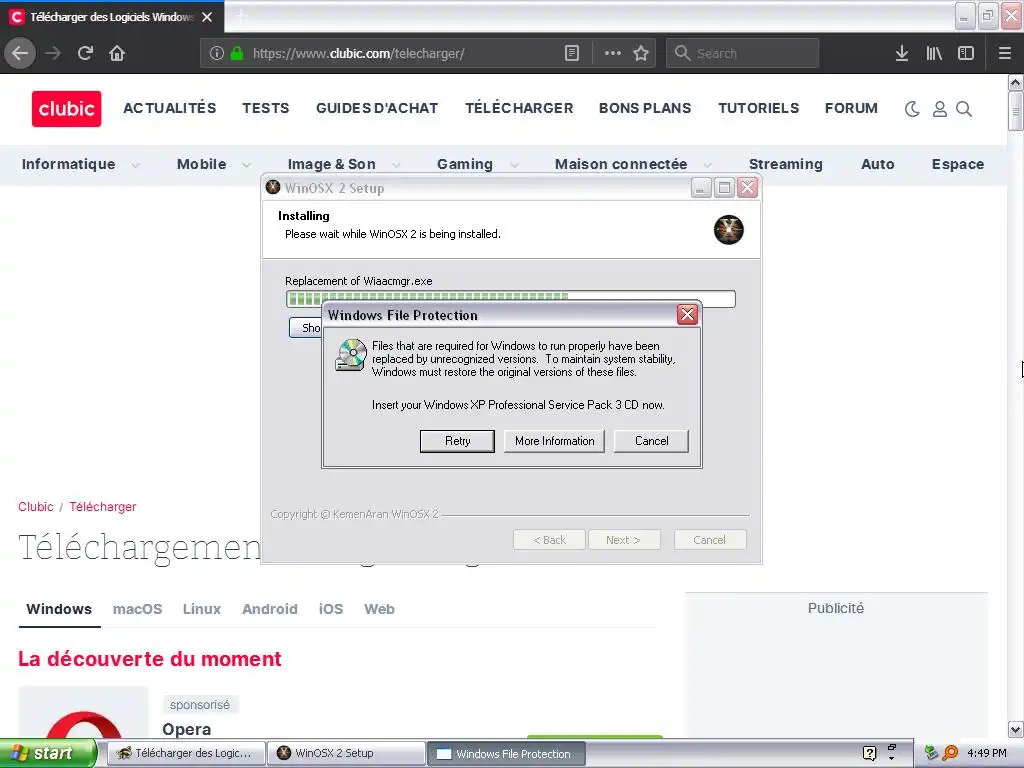Click the installer green progress bar
This screenshot has width=1024, height=768.
coord(511,299)
